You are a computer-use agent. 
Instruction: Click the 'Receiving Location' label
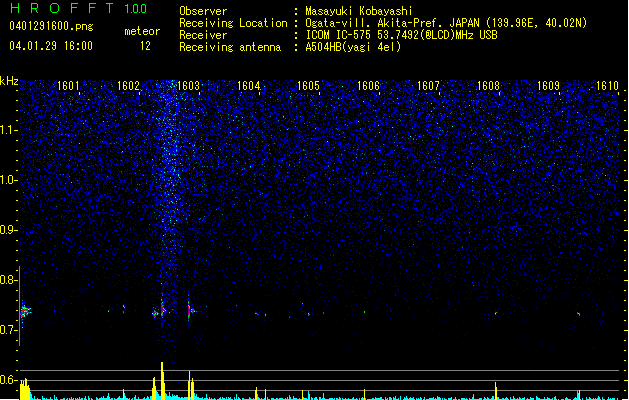(233, 23)
